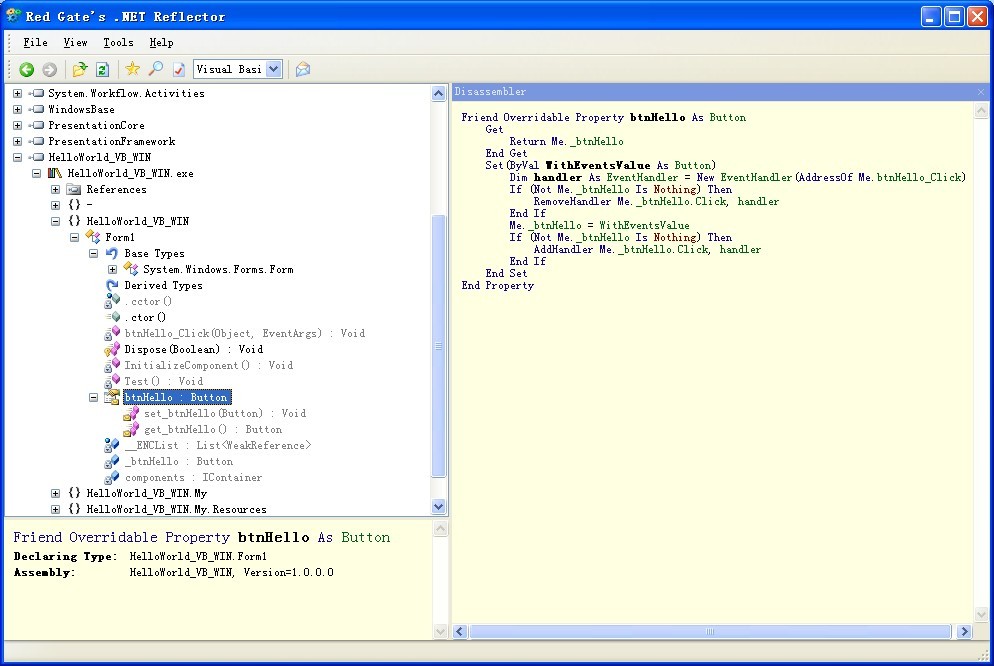Collapse the HelloWorld_VB_WIN assembly node

coord(18,157)
